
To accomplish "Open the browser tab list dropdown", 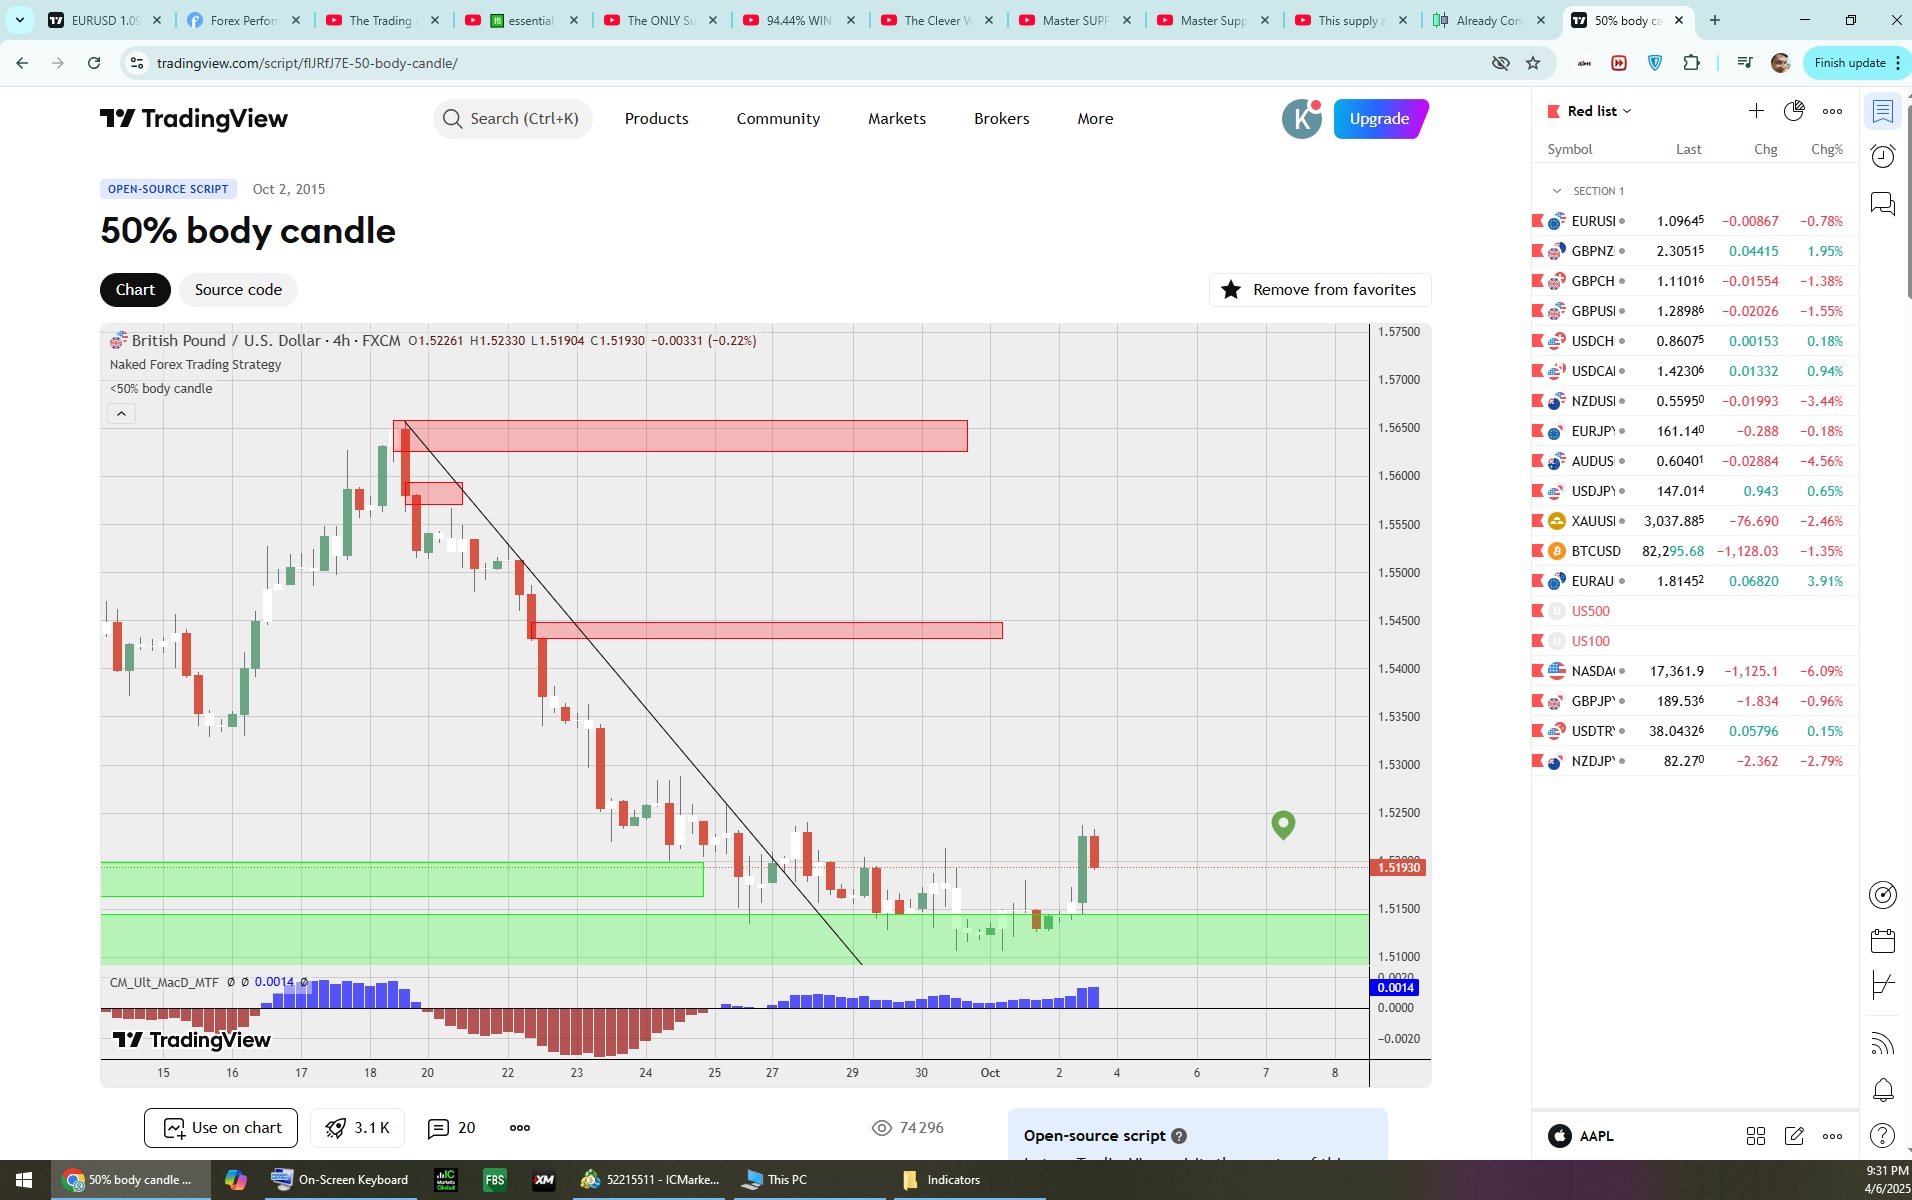I will click(x=19, y=20).
